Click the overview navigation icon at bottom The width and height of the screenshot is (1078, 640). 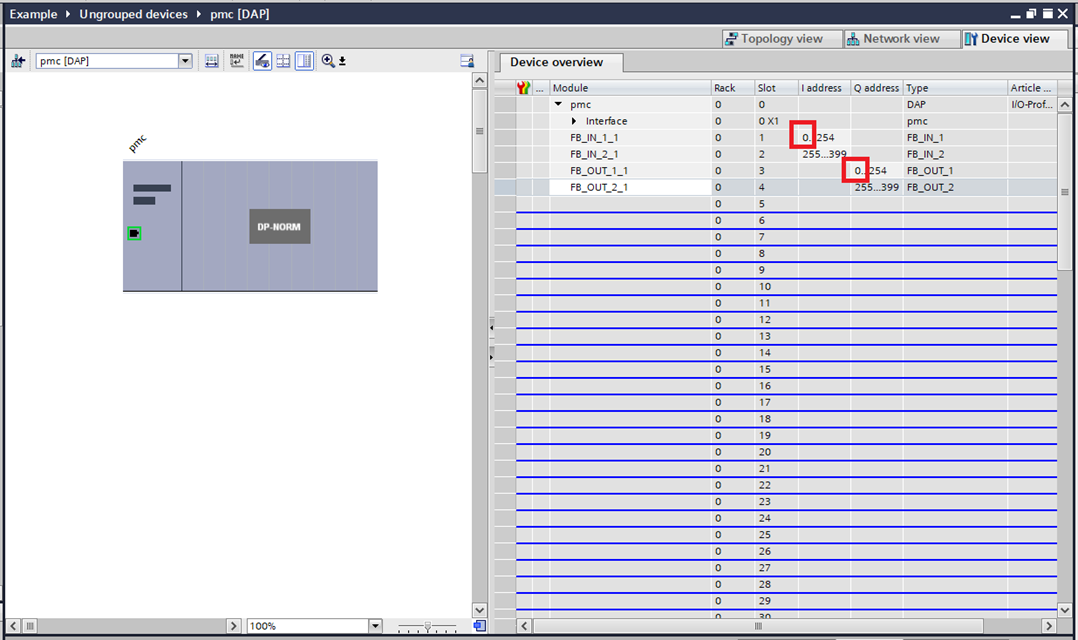[x=479, y=626]
